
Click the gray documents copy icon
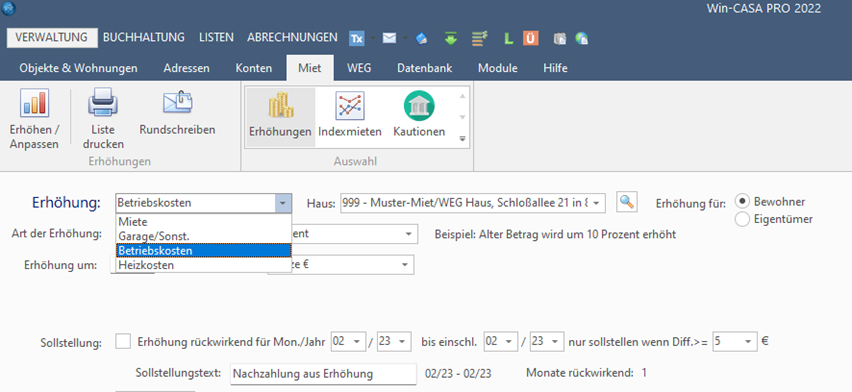pos(560,39)
